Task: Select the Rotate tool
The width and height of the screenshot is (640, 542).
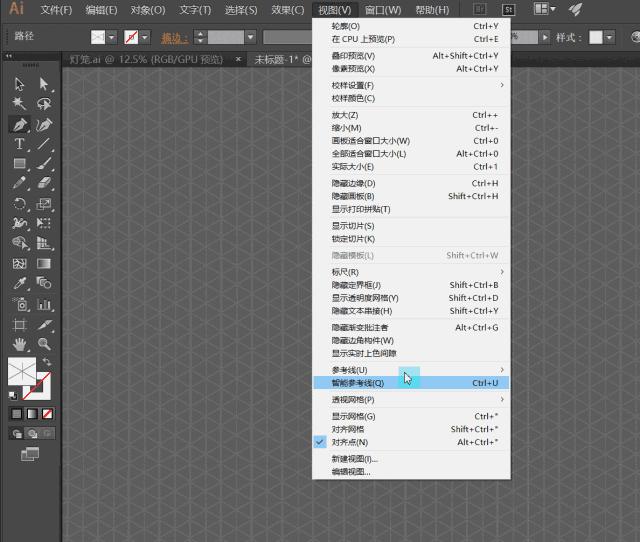Action: pos(19,203)
